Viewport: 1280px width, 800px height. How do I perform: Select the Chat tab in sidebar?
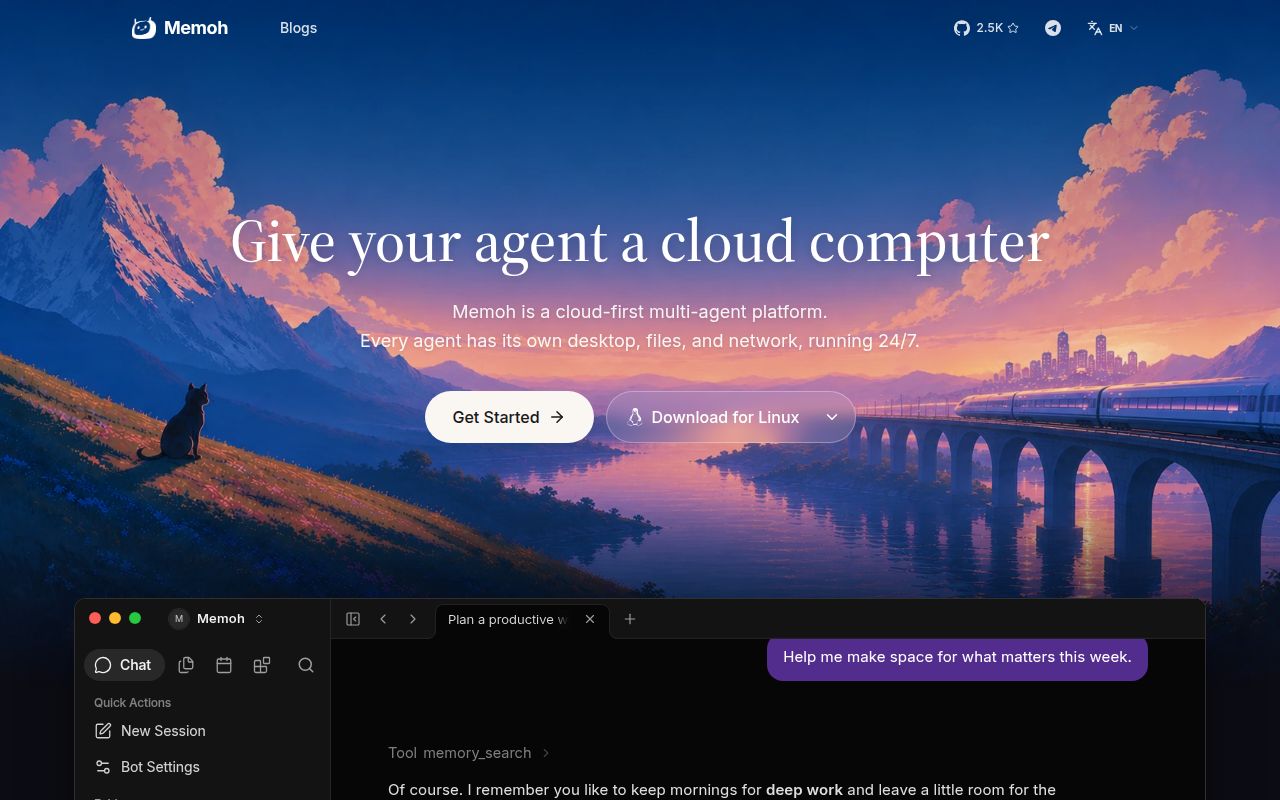pyautogui.click(x=125, y=665)
